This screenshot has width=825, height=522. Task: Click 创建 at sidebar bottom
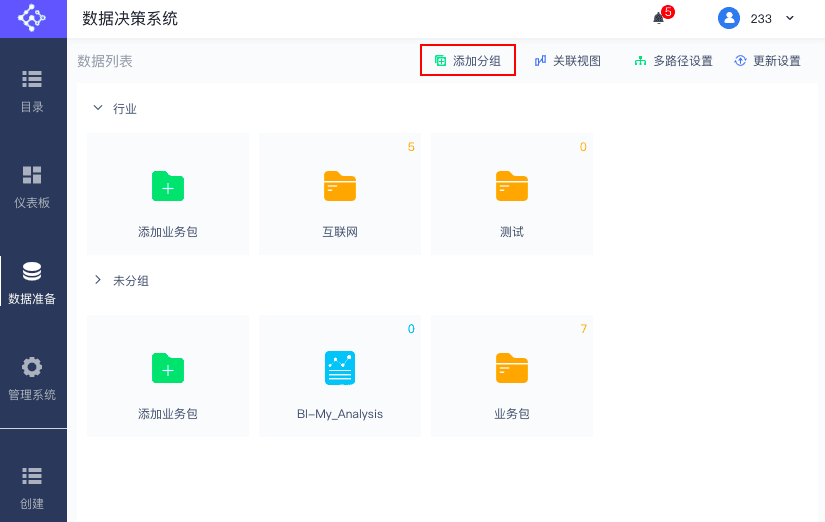(x=32, y=489)
